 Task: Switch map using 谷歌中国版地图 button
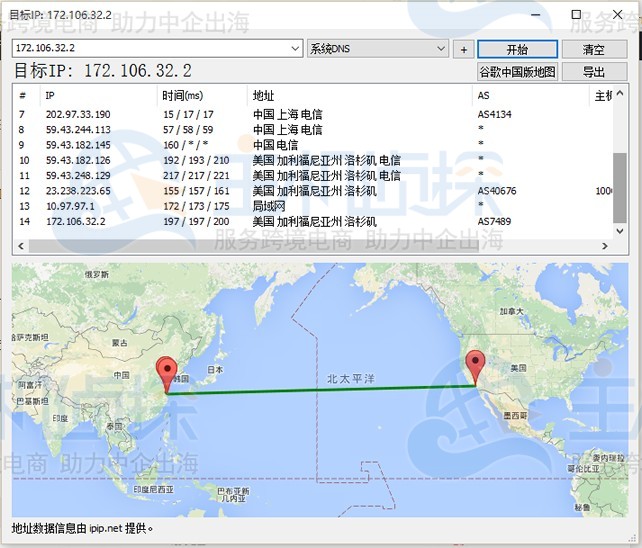517,72
